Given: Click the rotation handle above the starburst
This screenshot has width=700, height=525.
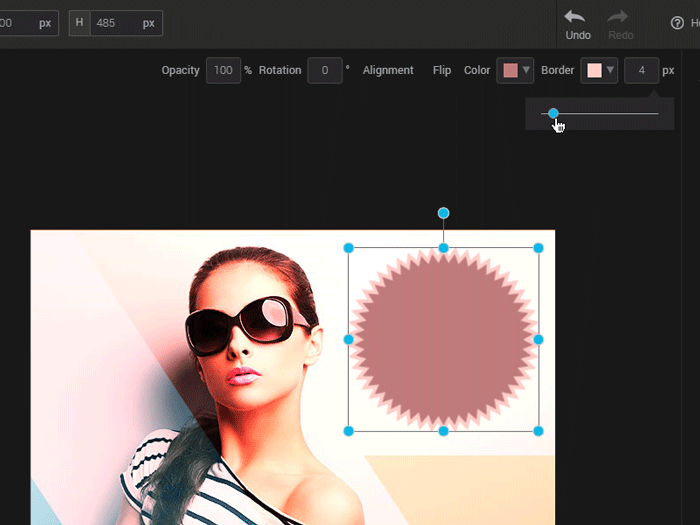Looking at the screenshot, I should click(444, 213).
